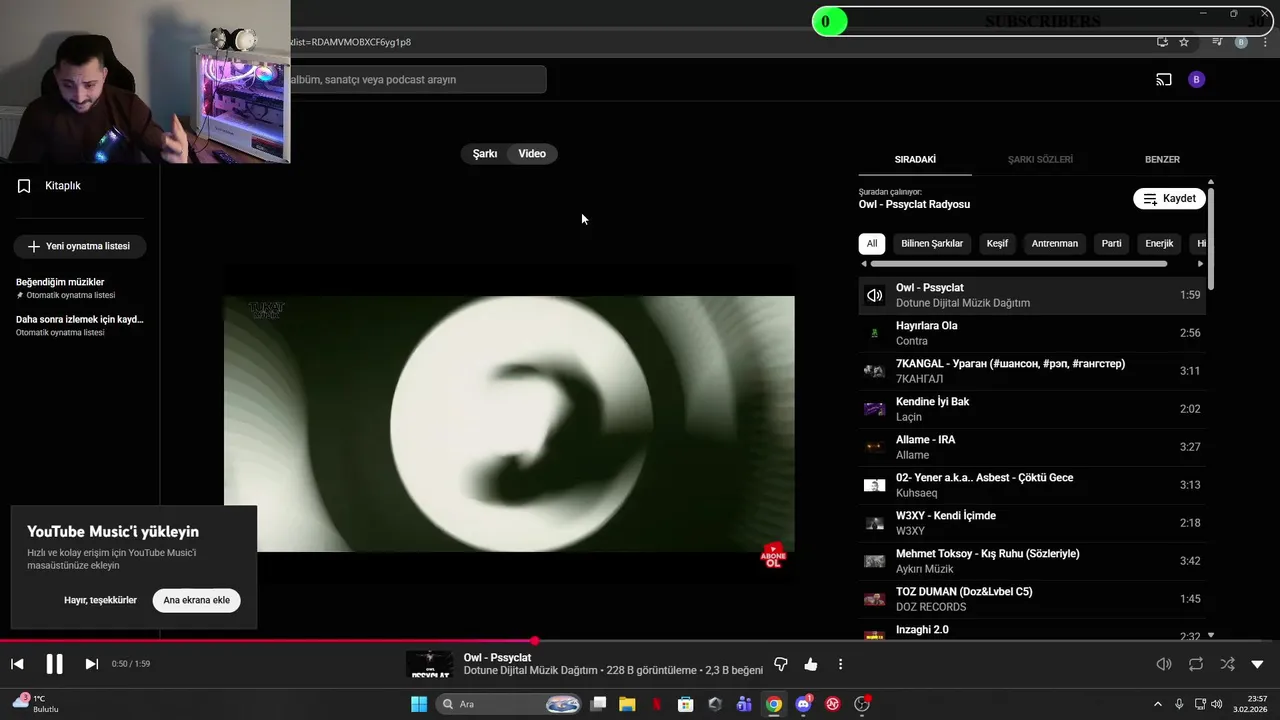Click the album thumbnail in player bar
1280x720 pixels.
[x=430, y=664]
